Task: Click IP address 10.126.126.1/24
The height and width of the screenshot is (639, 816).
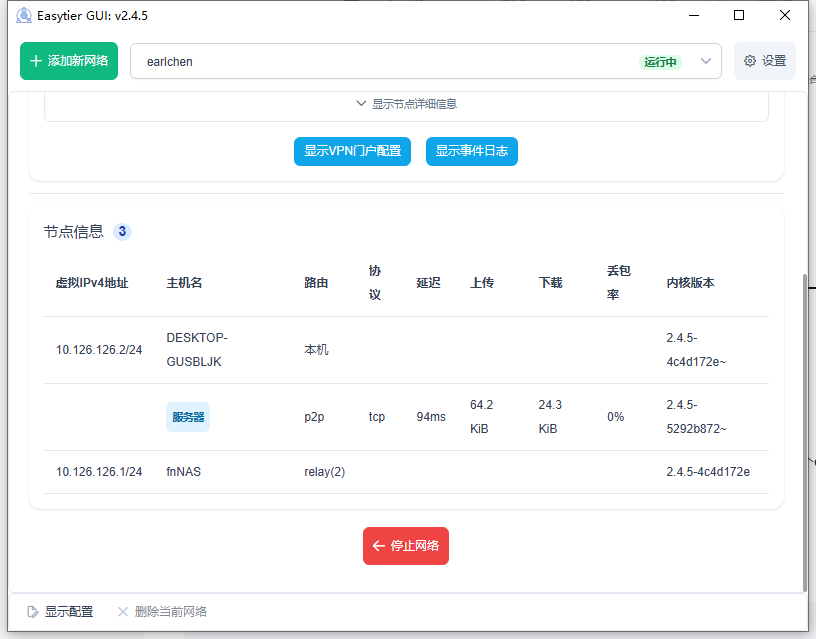Action: 99,472
